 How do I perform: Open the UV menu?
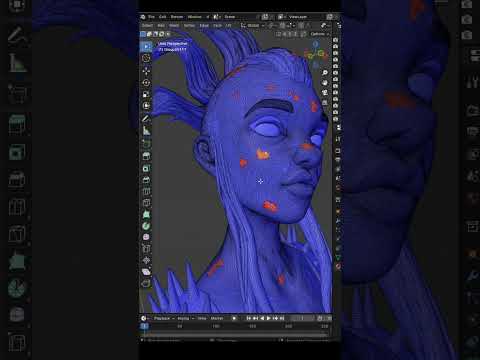tap(228, 25)
